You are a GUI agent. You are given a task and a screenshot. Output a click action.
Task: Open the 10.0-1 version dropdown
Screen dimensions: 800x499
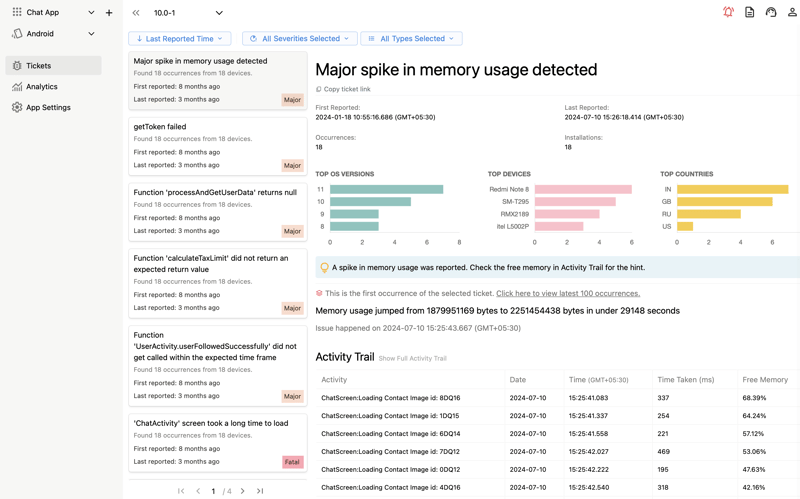tap(219, 13)
